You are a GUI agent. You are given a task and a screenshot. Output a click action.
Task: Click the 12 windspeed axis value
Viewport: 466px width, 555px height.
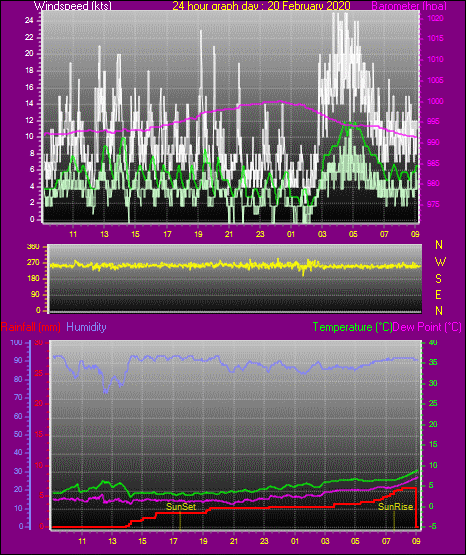[x=29, y=120]
